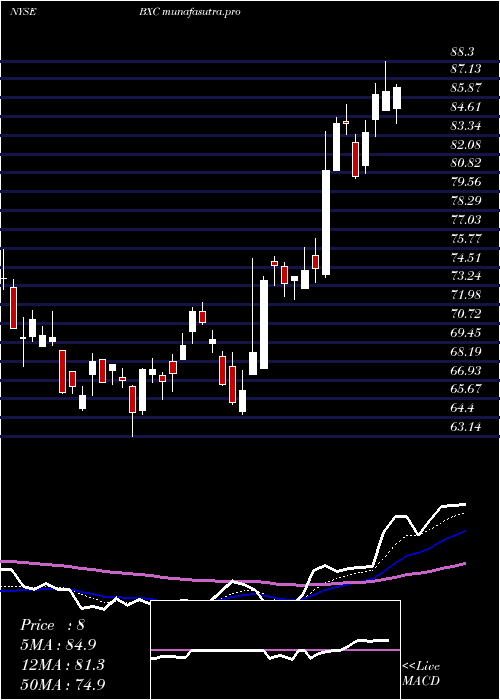Click the 73.24 price axis label
The height and width of the screenshot is (700, 500).
pos(467,276)
